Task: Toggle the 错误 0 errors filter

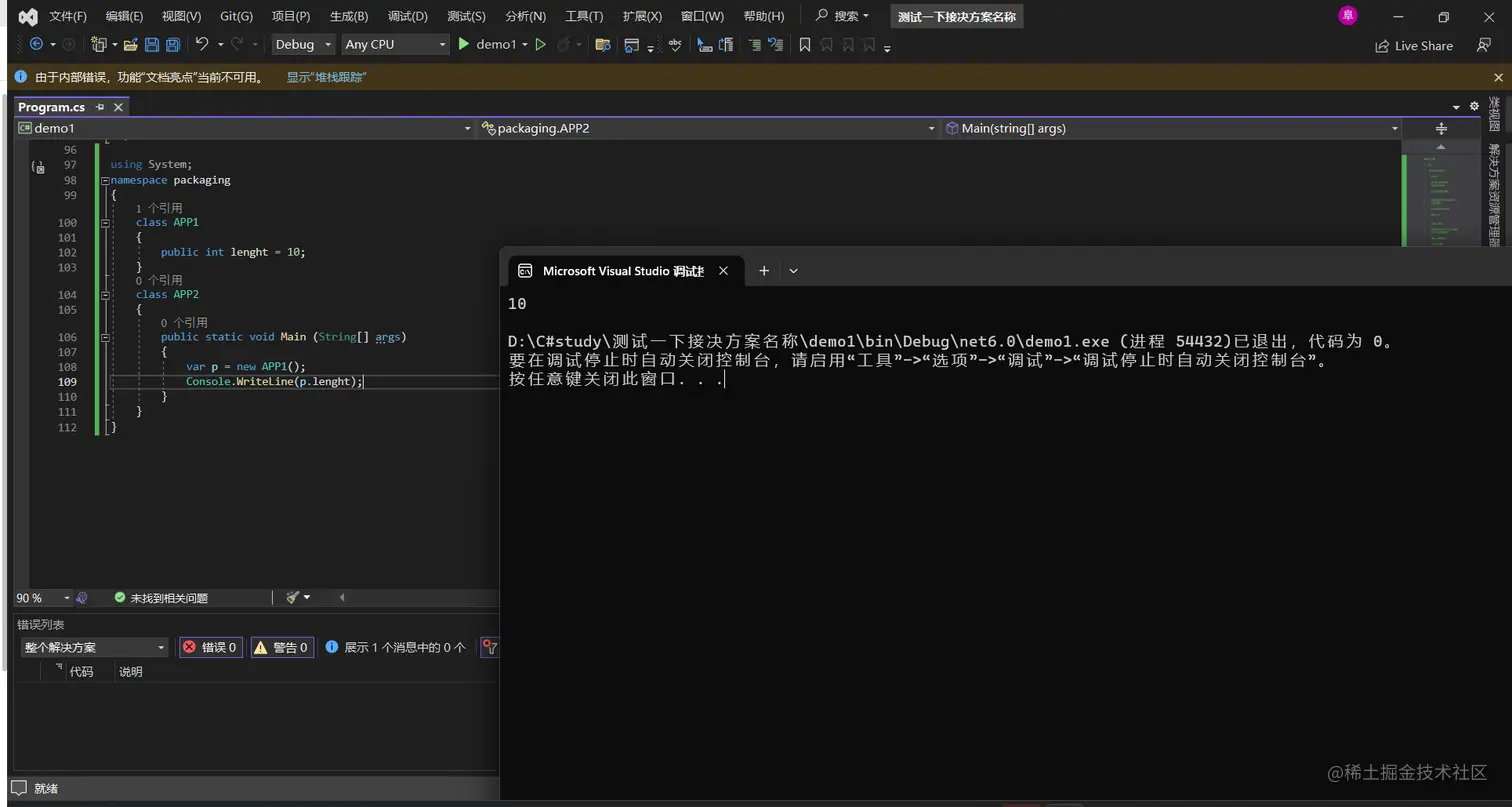Action: click(x=210, y=647)
